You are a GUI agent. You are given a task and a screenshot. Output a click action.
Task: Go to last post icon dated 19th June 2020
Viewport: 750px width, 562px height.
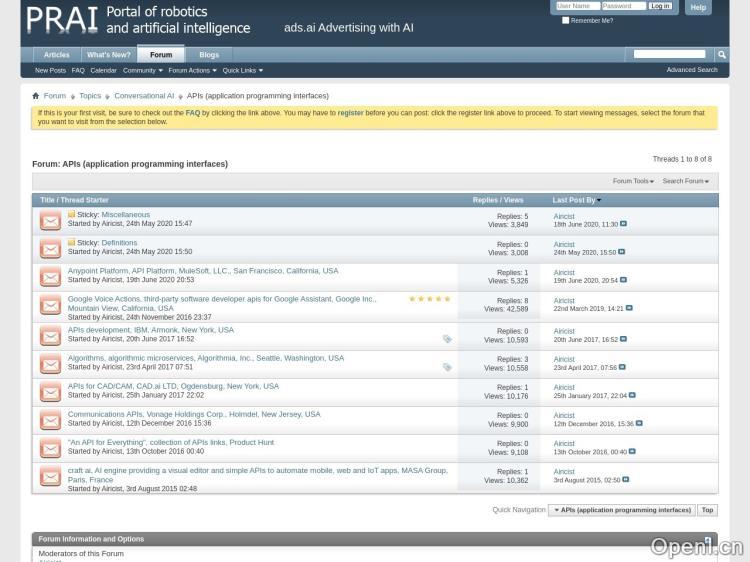point(623,280)
